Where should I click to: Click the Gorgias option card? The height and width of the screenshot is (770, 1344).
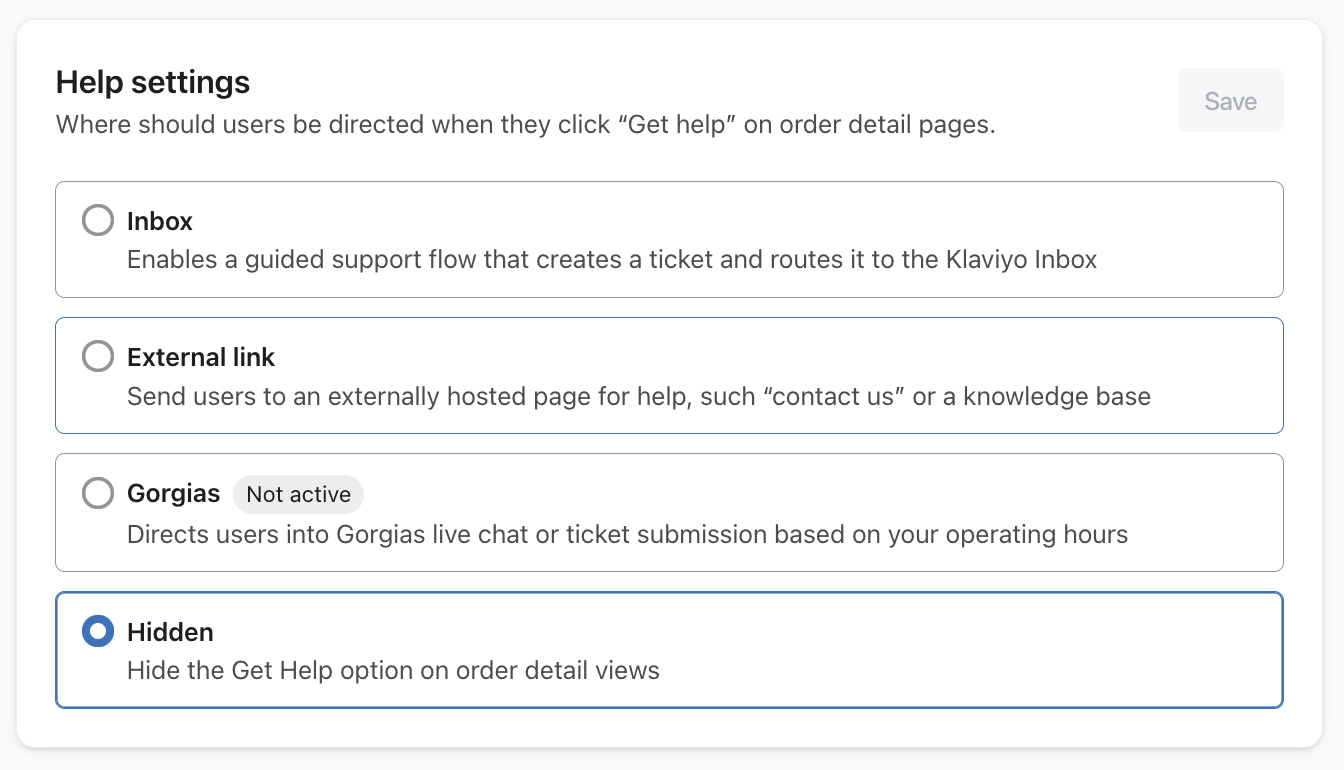pyautogui.click(x=670, y=512)
